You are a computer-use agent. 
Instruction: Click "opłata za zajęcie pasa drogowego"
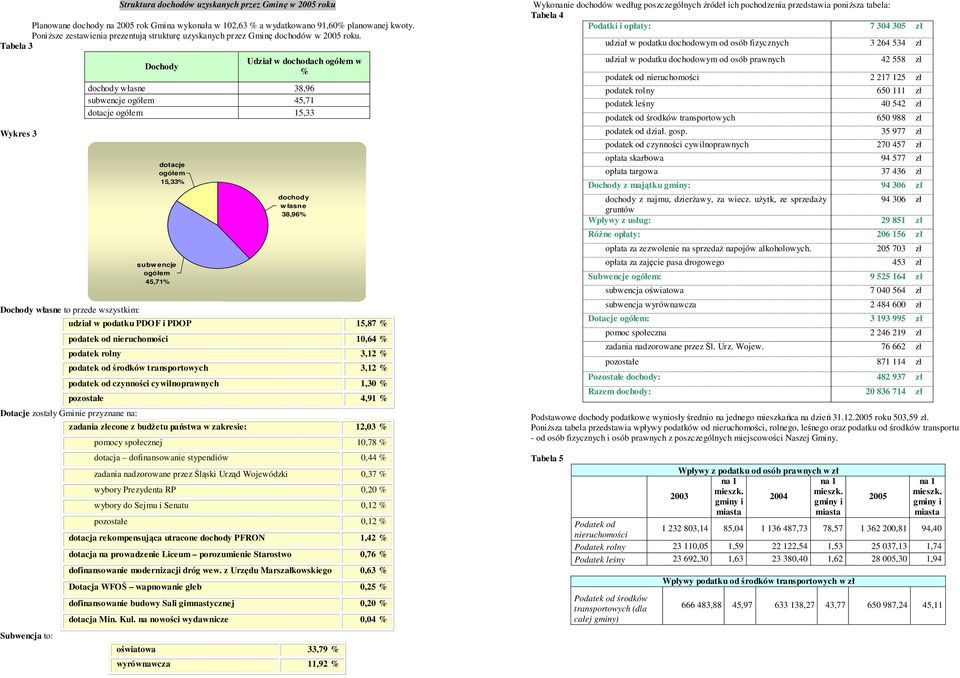pyautogui.click(x=665, y=262)
